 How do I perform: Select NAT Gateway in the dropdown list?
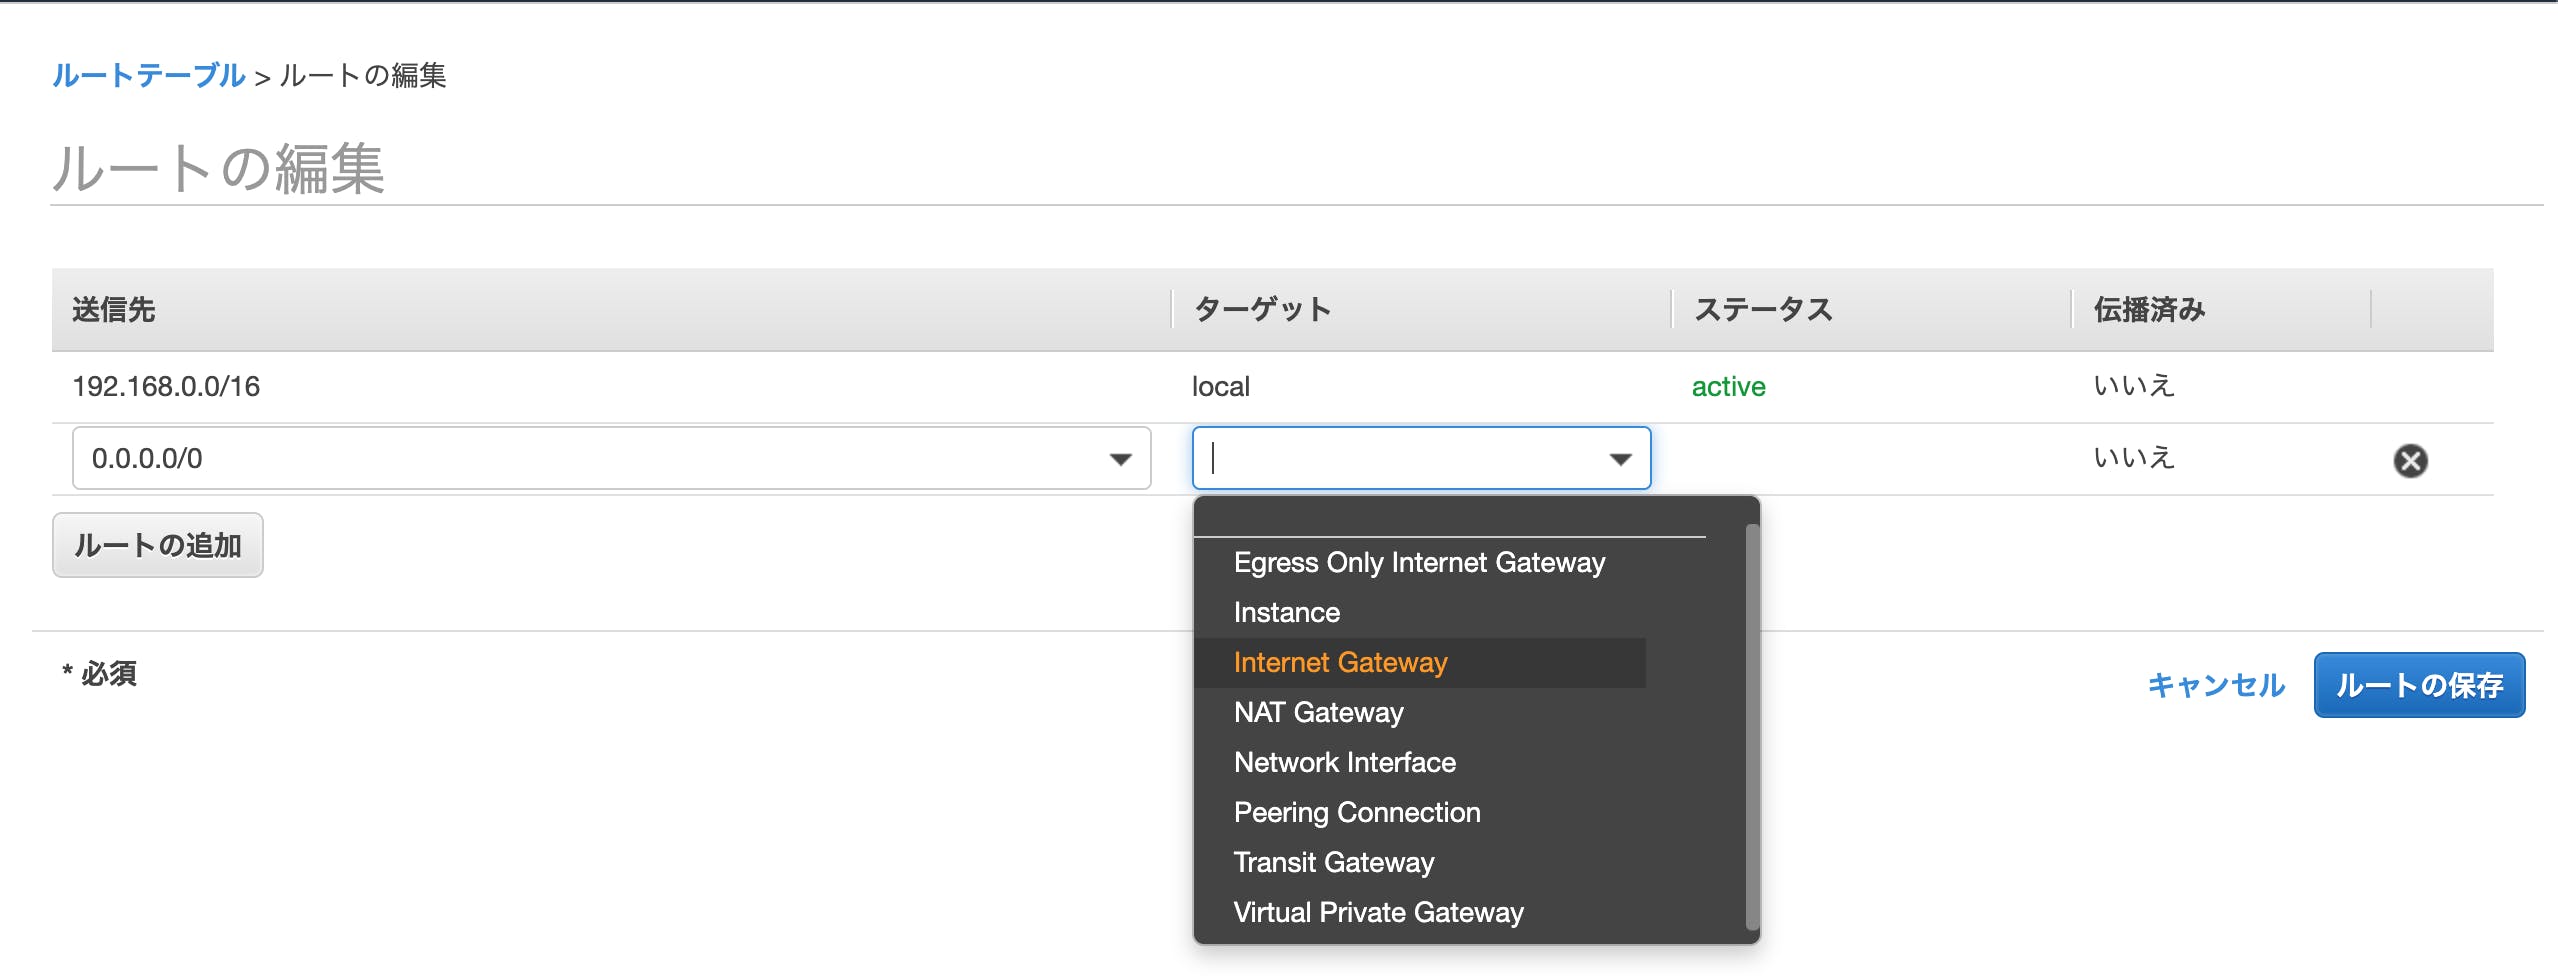pyautogui.click(x=1318, y=712)
